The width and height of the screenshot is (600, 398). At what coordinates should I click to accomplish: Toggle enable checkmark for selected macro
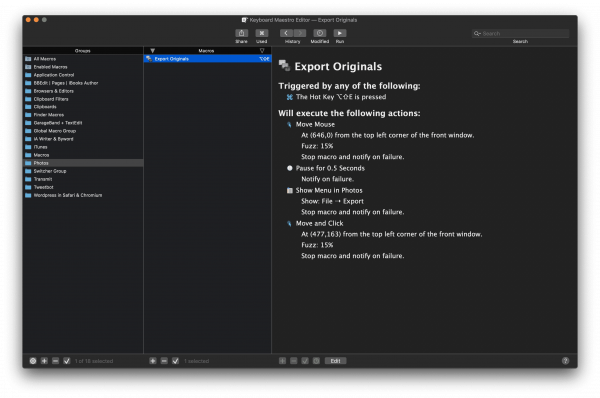pos(175,361)
